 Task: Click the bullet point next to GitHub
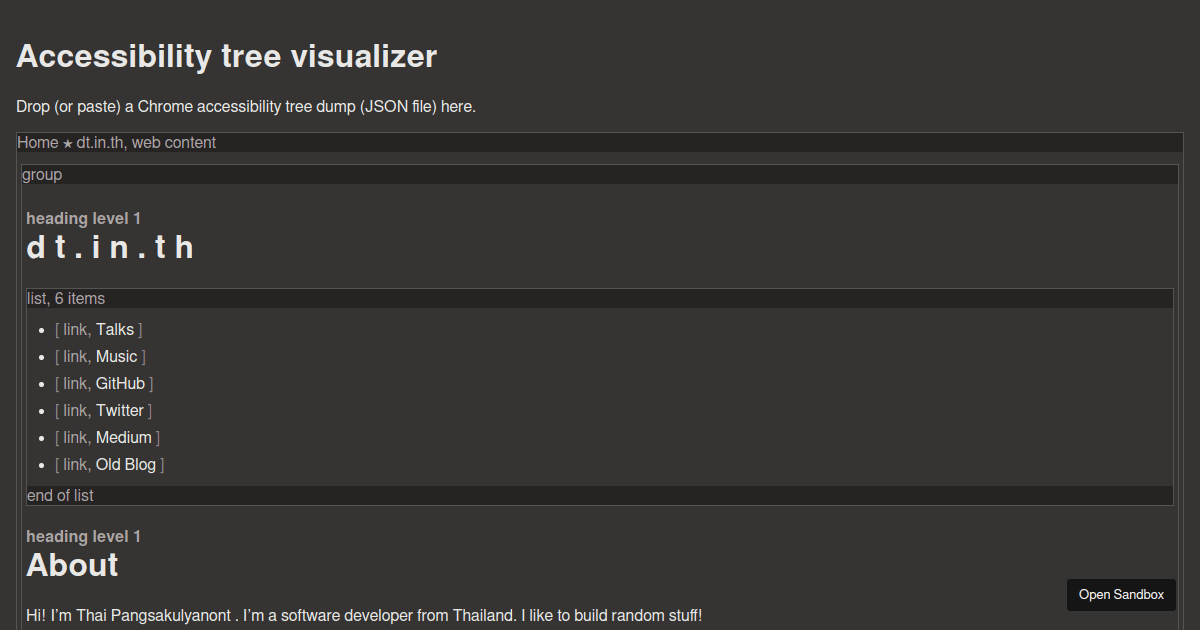pos(42,384)
